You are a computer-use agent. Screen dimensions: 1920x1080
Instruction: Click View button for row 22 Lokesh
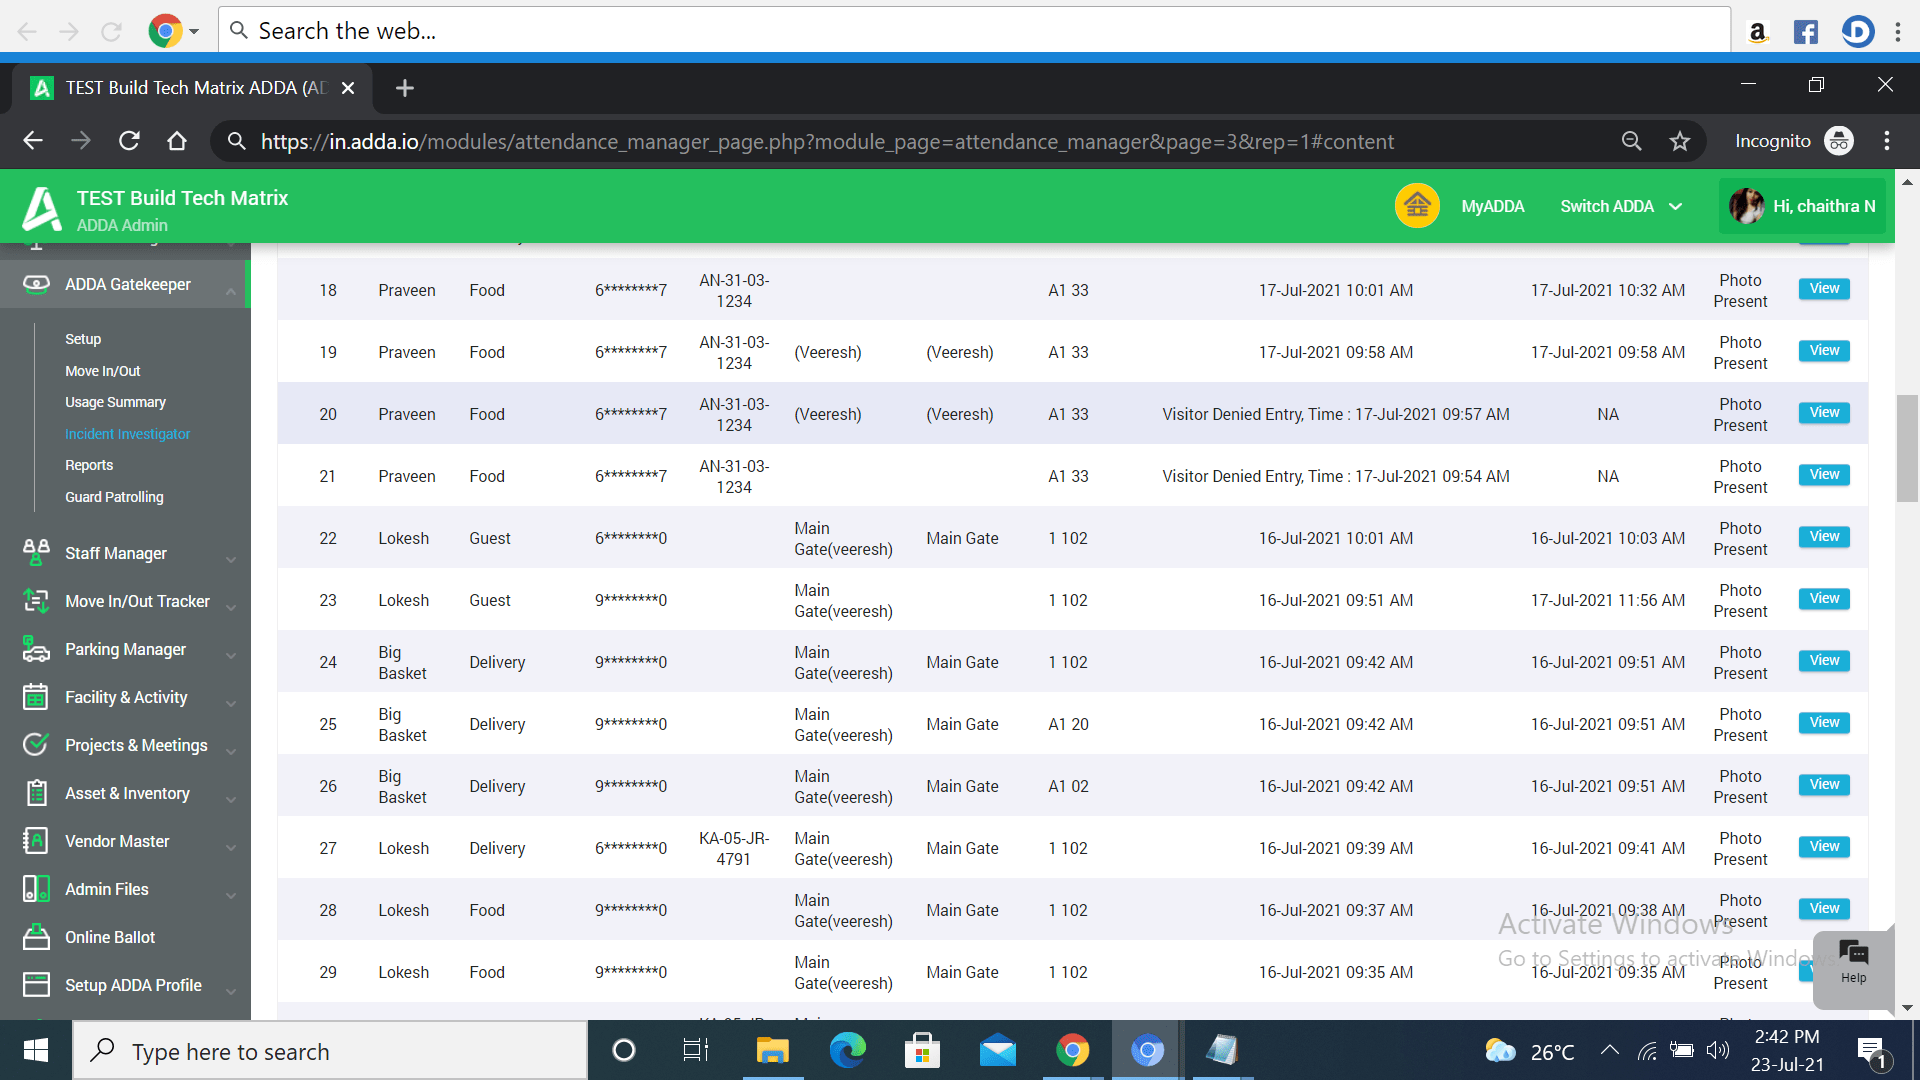point(1823,537)
